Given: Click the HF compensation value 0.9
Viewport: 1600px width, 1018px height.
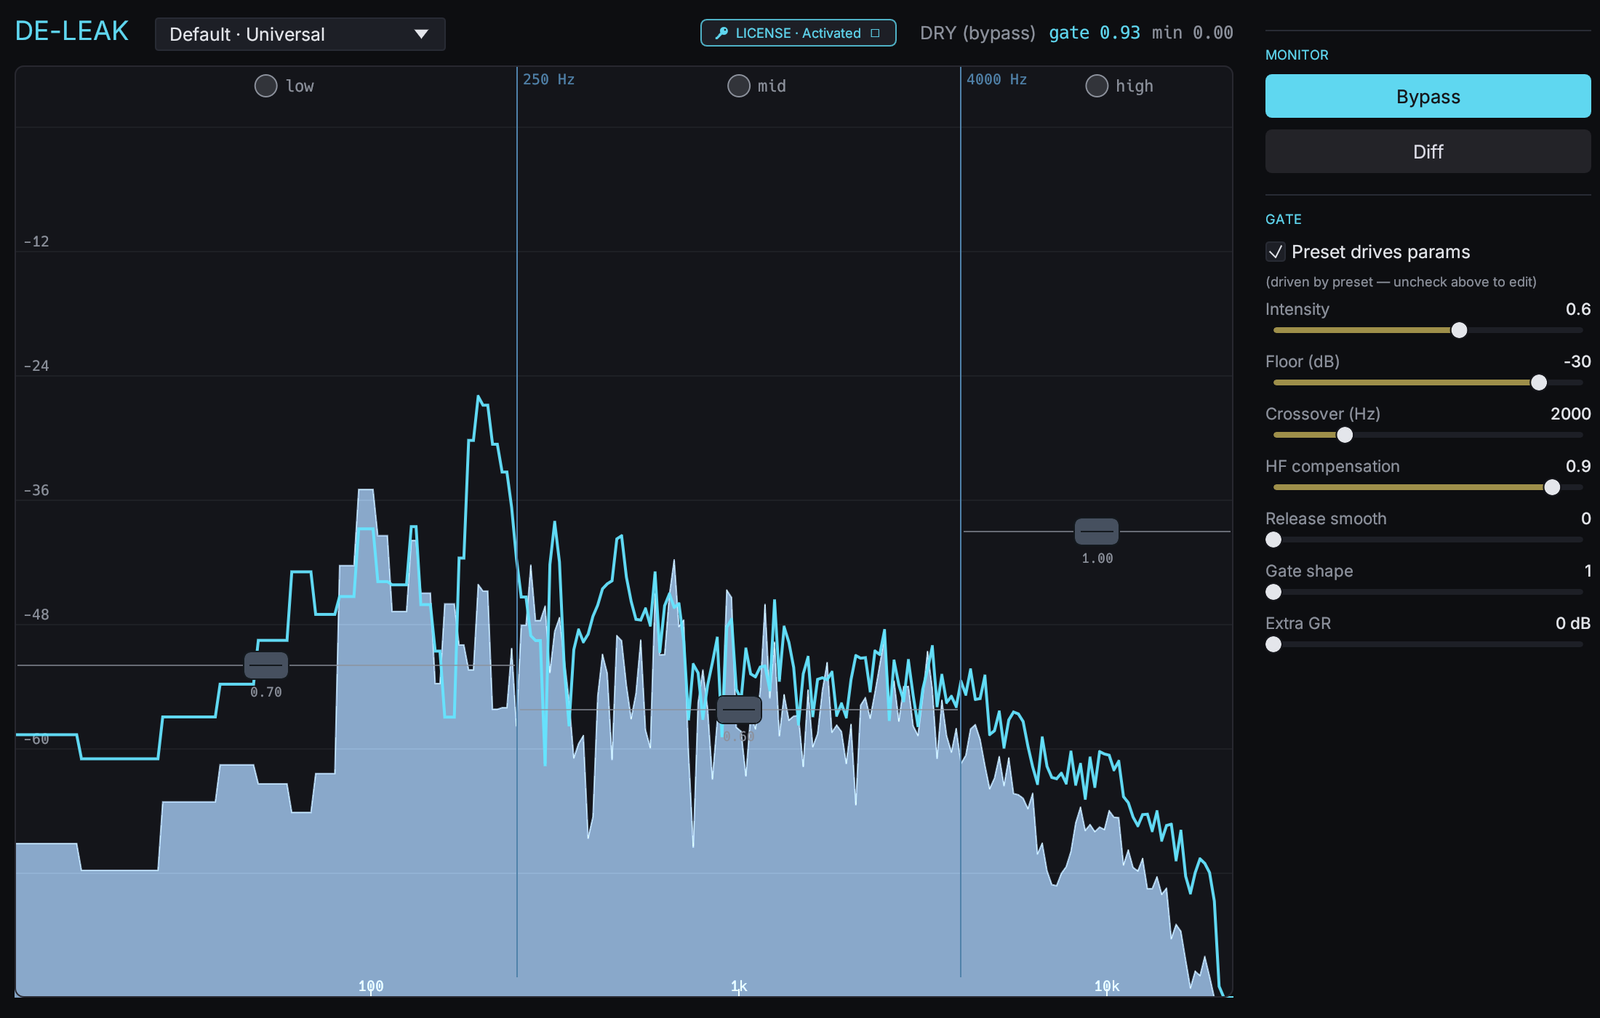Looking at the screenshot, I should pos(1578,466).
